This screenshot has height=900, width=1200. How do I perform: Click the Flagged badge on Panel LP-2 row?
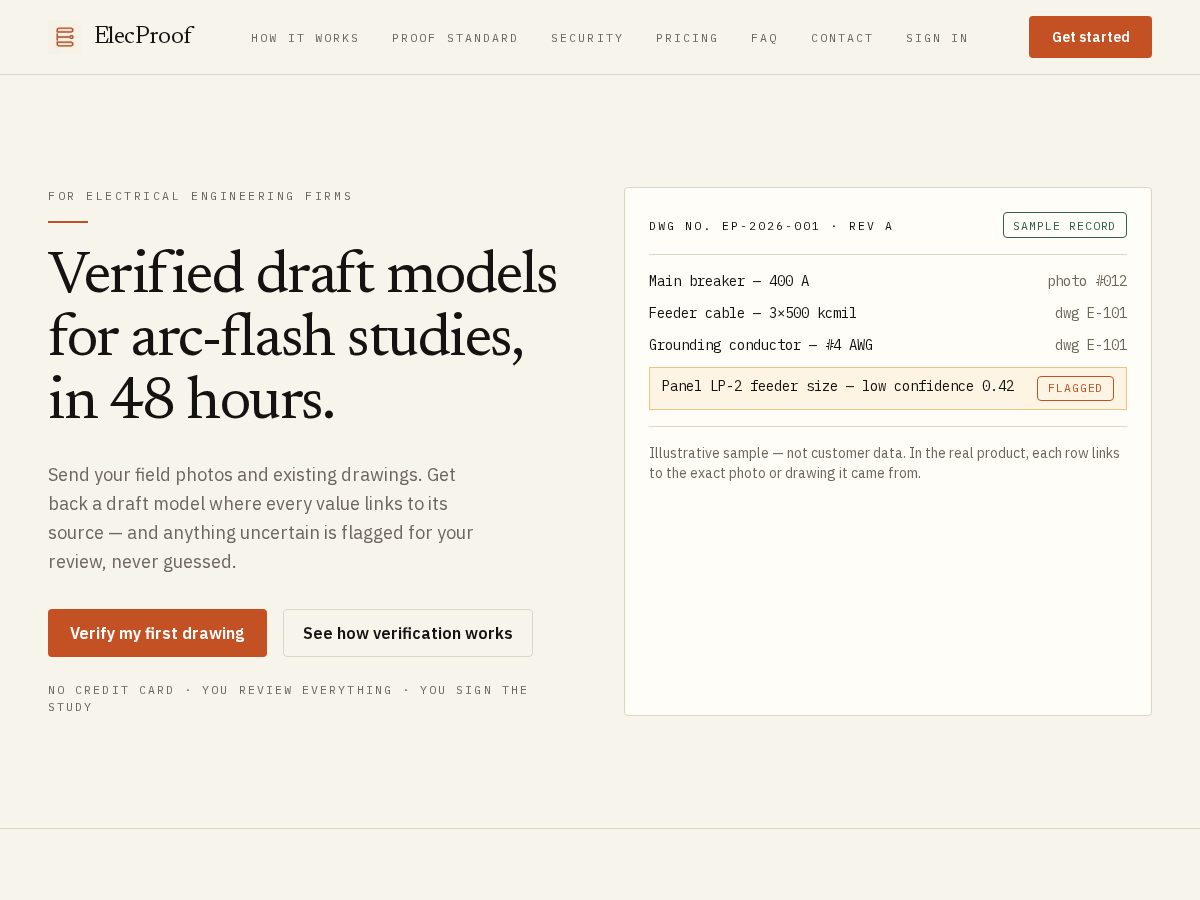click(1075, 388)
